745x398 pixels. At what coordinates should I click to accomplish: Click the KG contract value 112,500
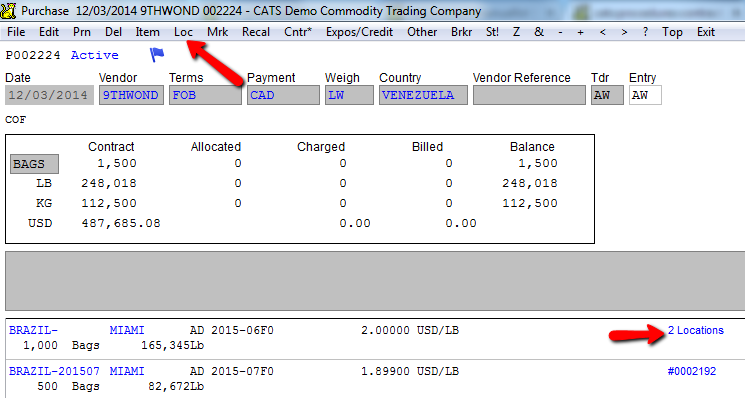(x=109, y=203)
